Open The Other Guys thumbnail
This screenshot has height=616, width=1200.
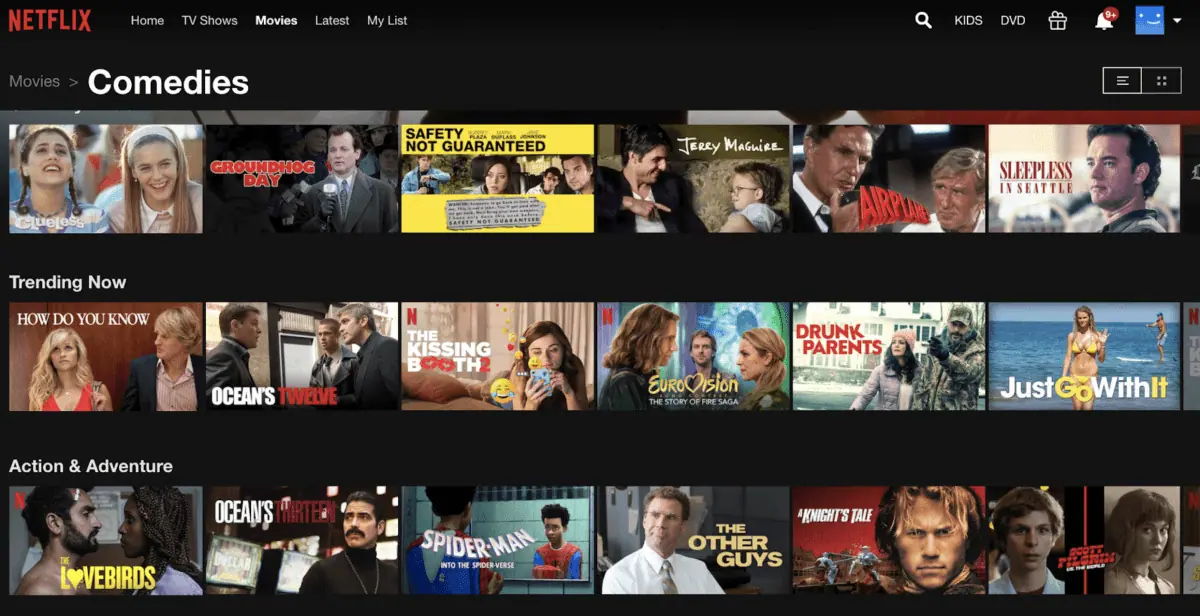pyautogui.click(x=694, y=541)
